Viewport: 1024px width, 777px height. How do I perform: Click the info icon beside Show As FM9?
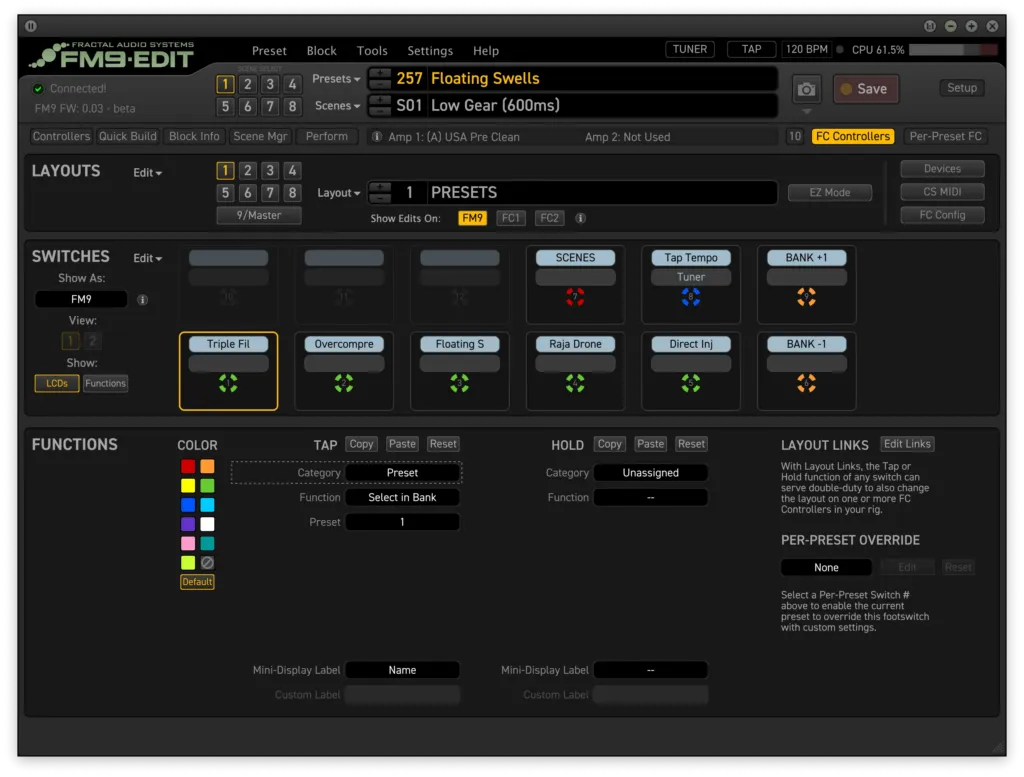142,299
